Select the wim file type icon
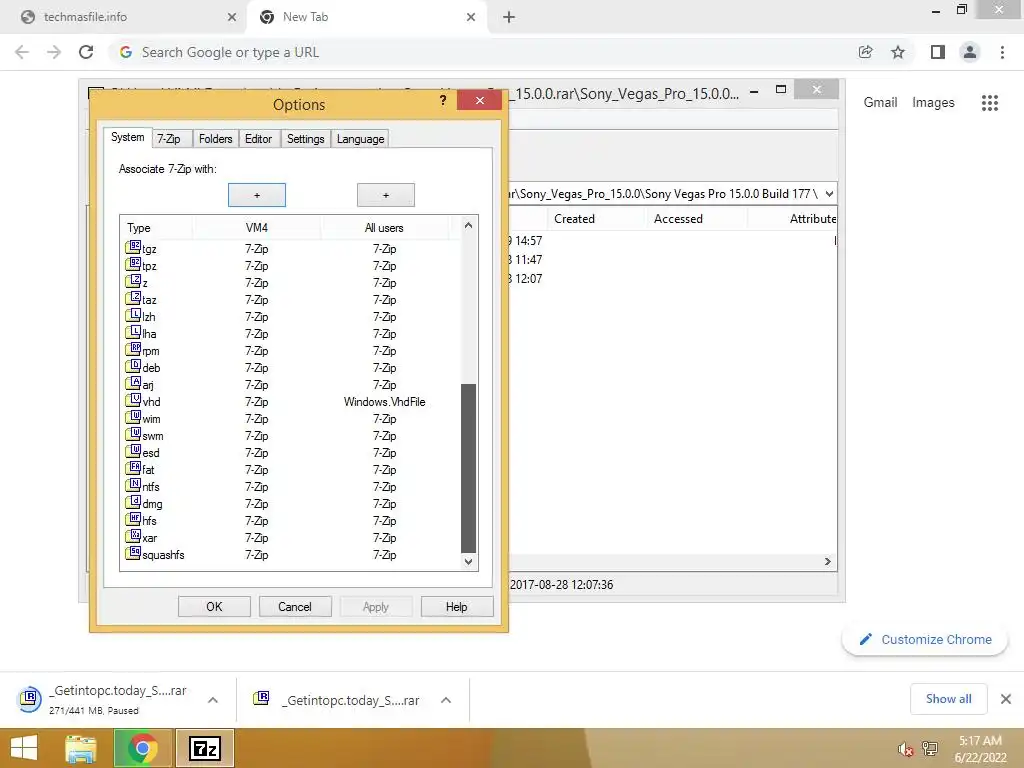 133,417
